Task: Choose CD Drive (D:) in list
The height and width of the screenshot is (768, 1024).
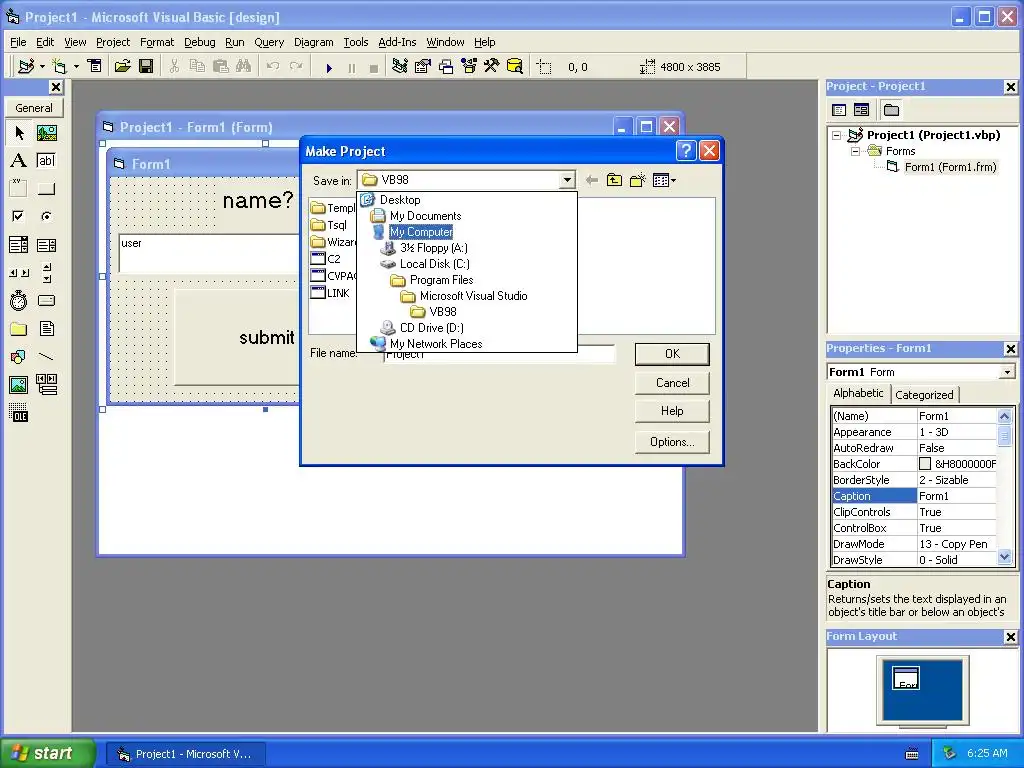Action: pos(432,328)
